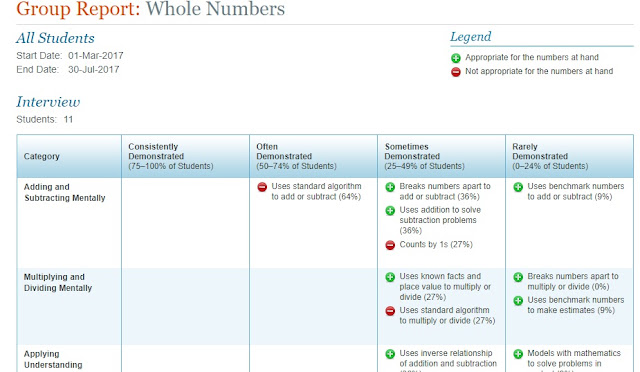
Task: Click the End Date value '30-Jul-2017'
Action: click(93, 69)
